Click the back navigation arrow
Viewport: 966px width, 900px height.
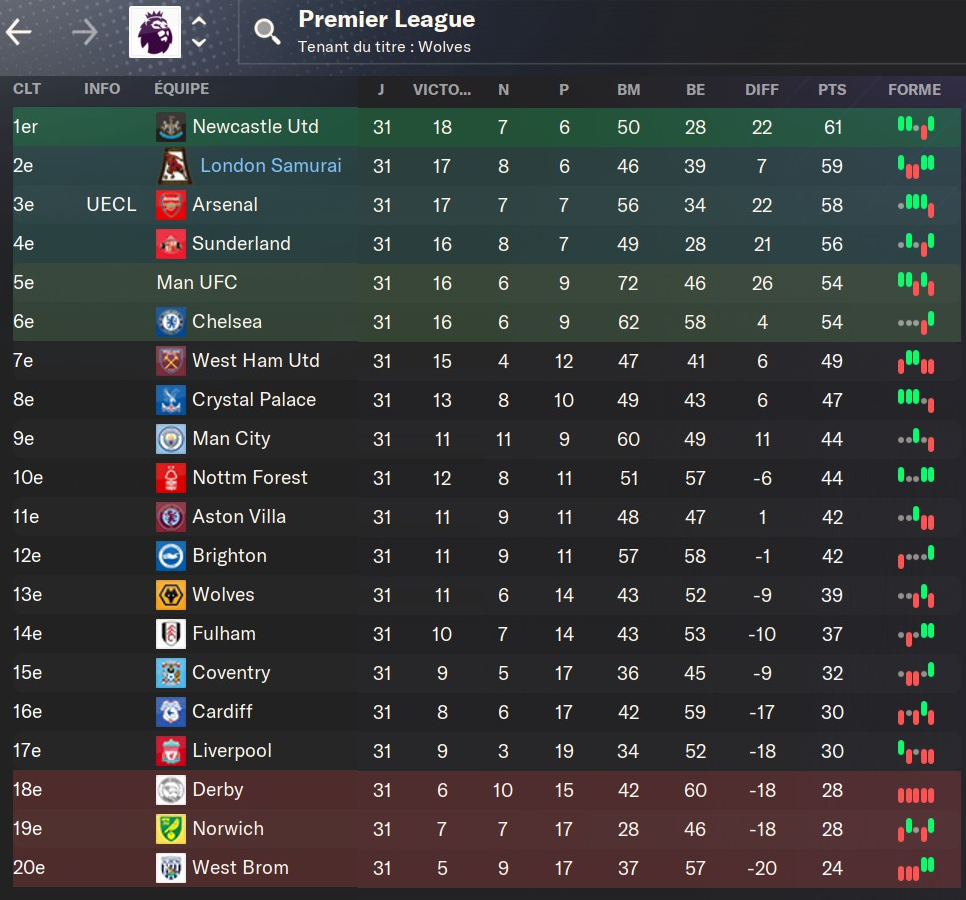(18, 32)
